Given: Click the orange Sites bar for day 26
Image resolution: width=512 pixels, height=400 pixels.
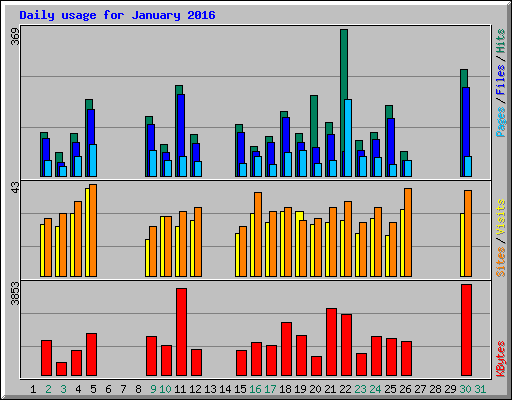Looking at the screenshot, I should [x=408, y=232].
